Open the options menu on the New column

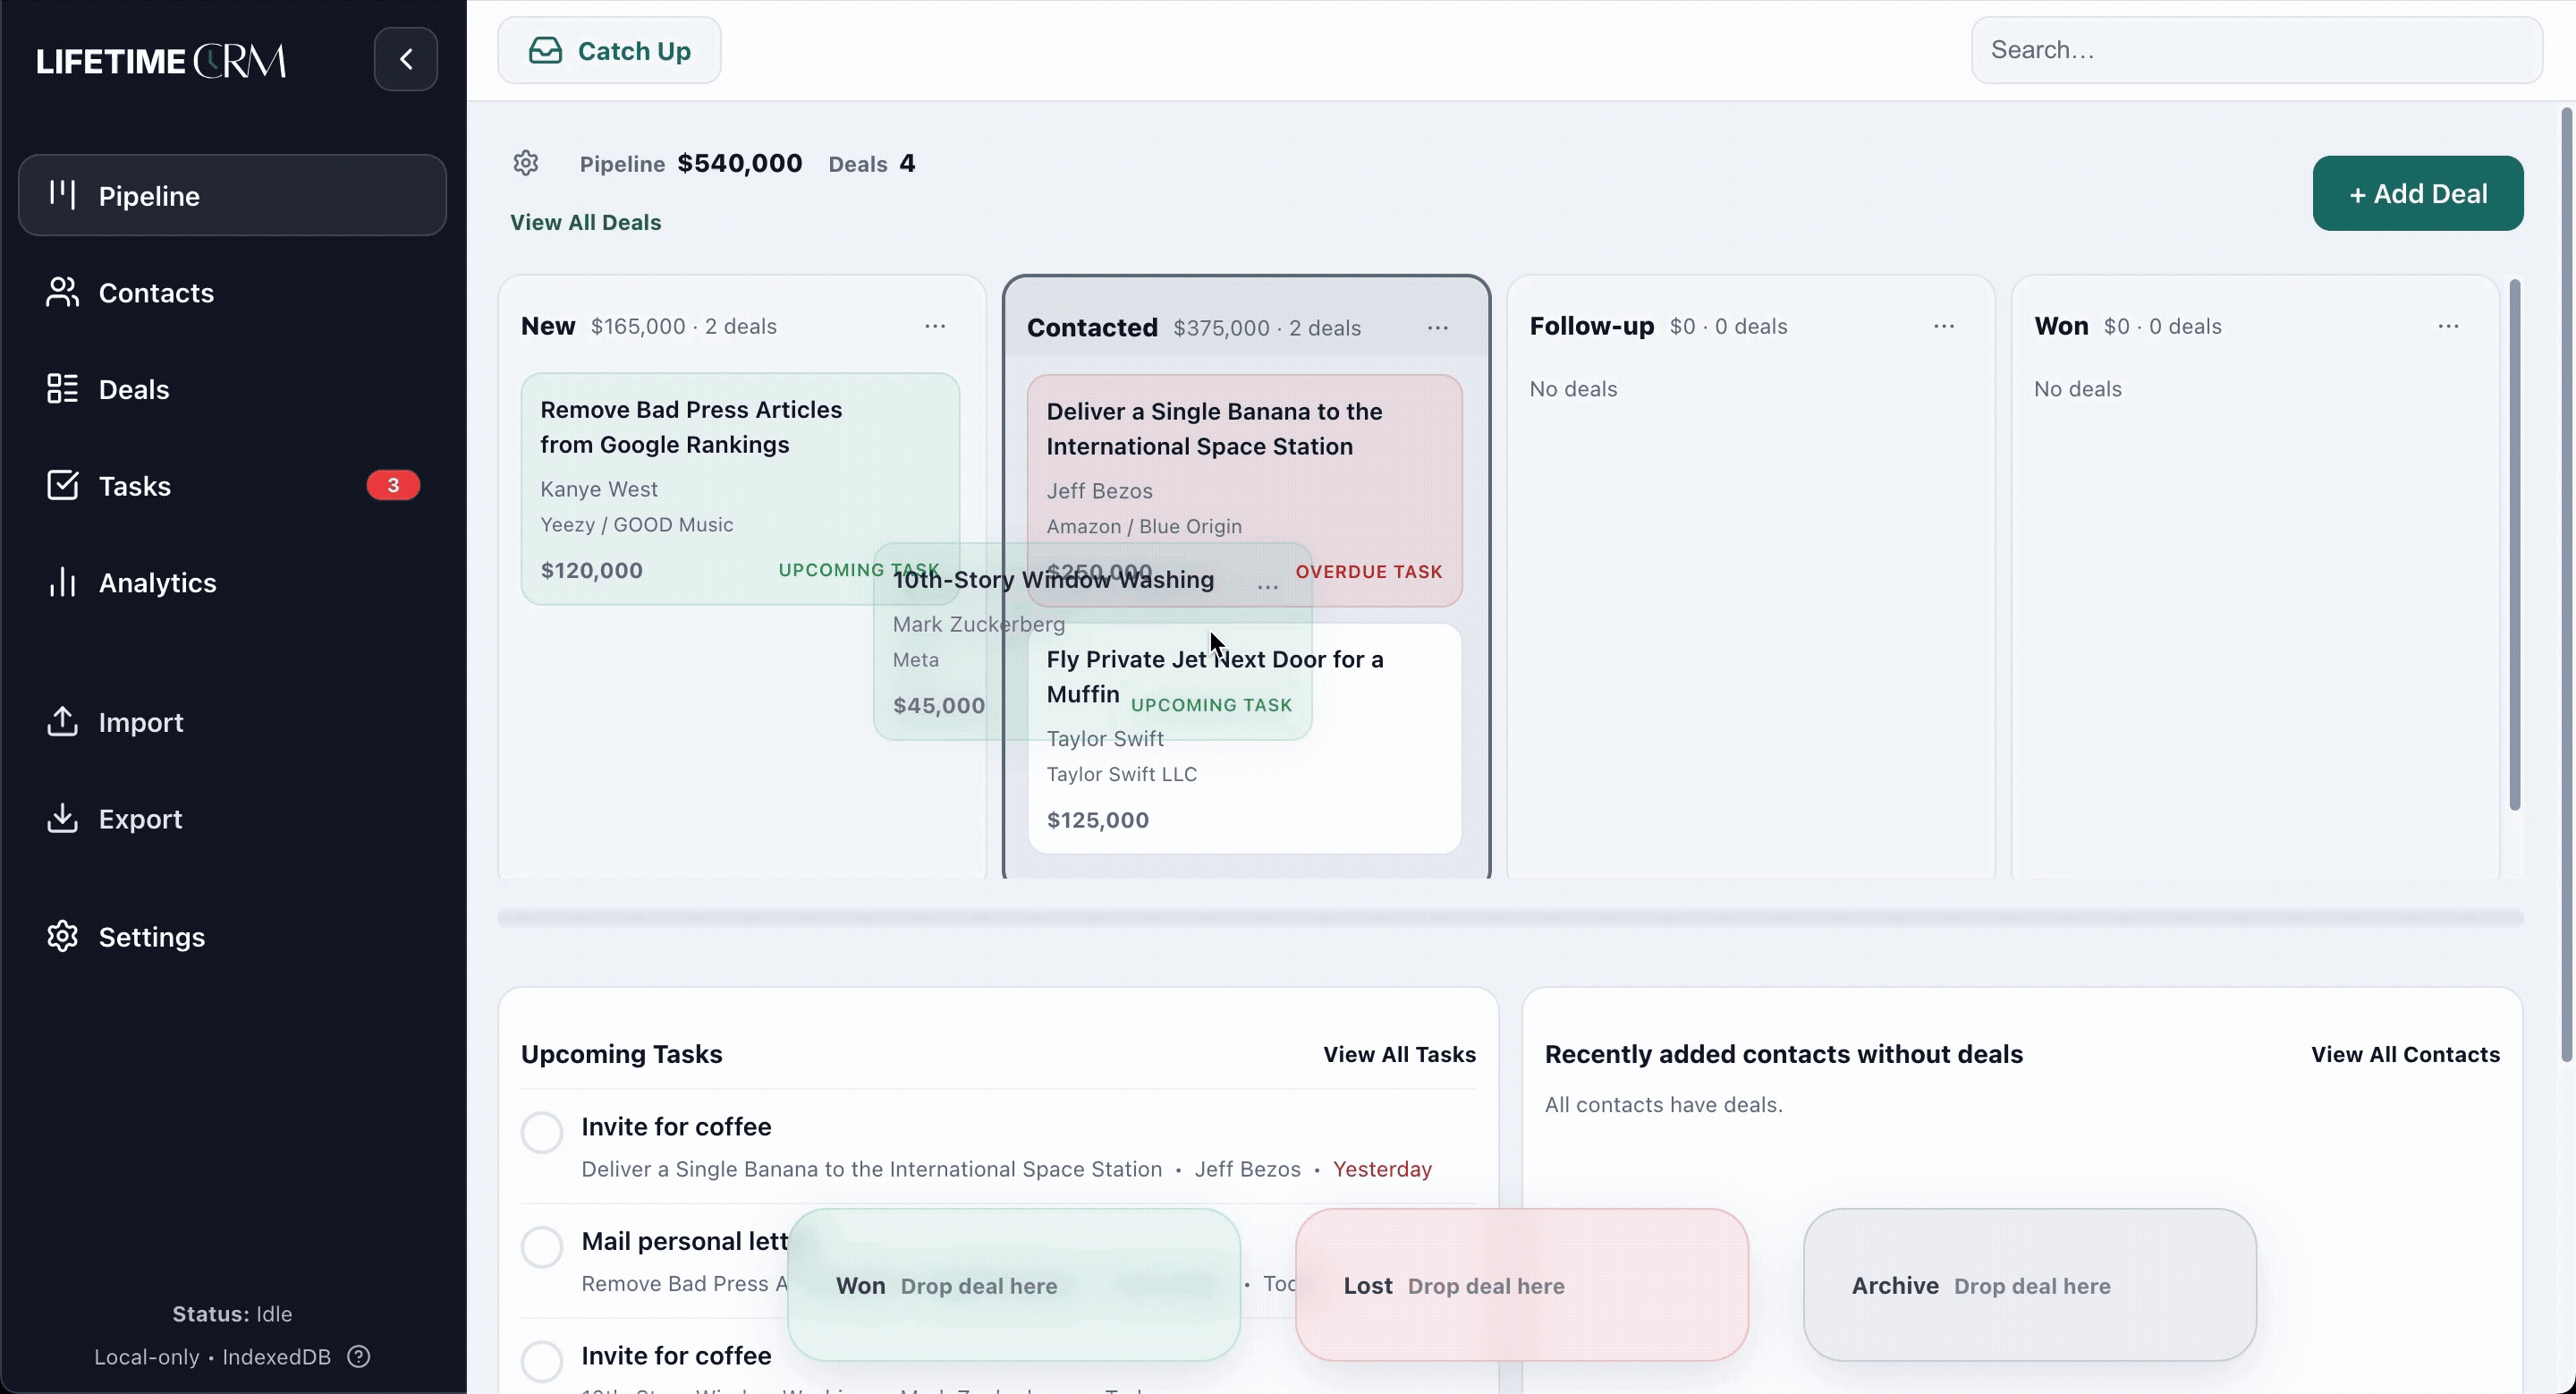[x=936, y=327]
